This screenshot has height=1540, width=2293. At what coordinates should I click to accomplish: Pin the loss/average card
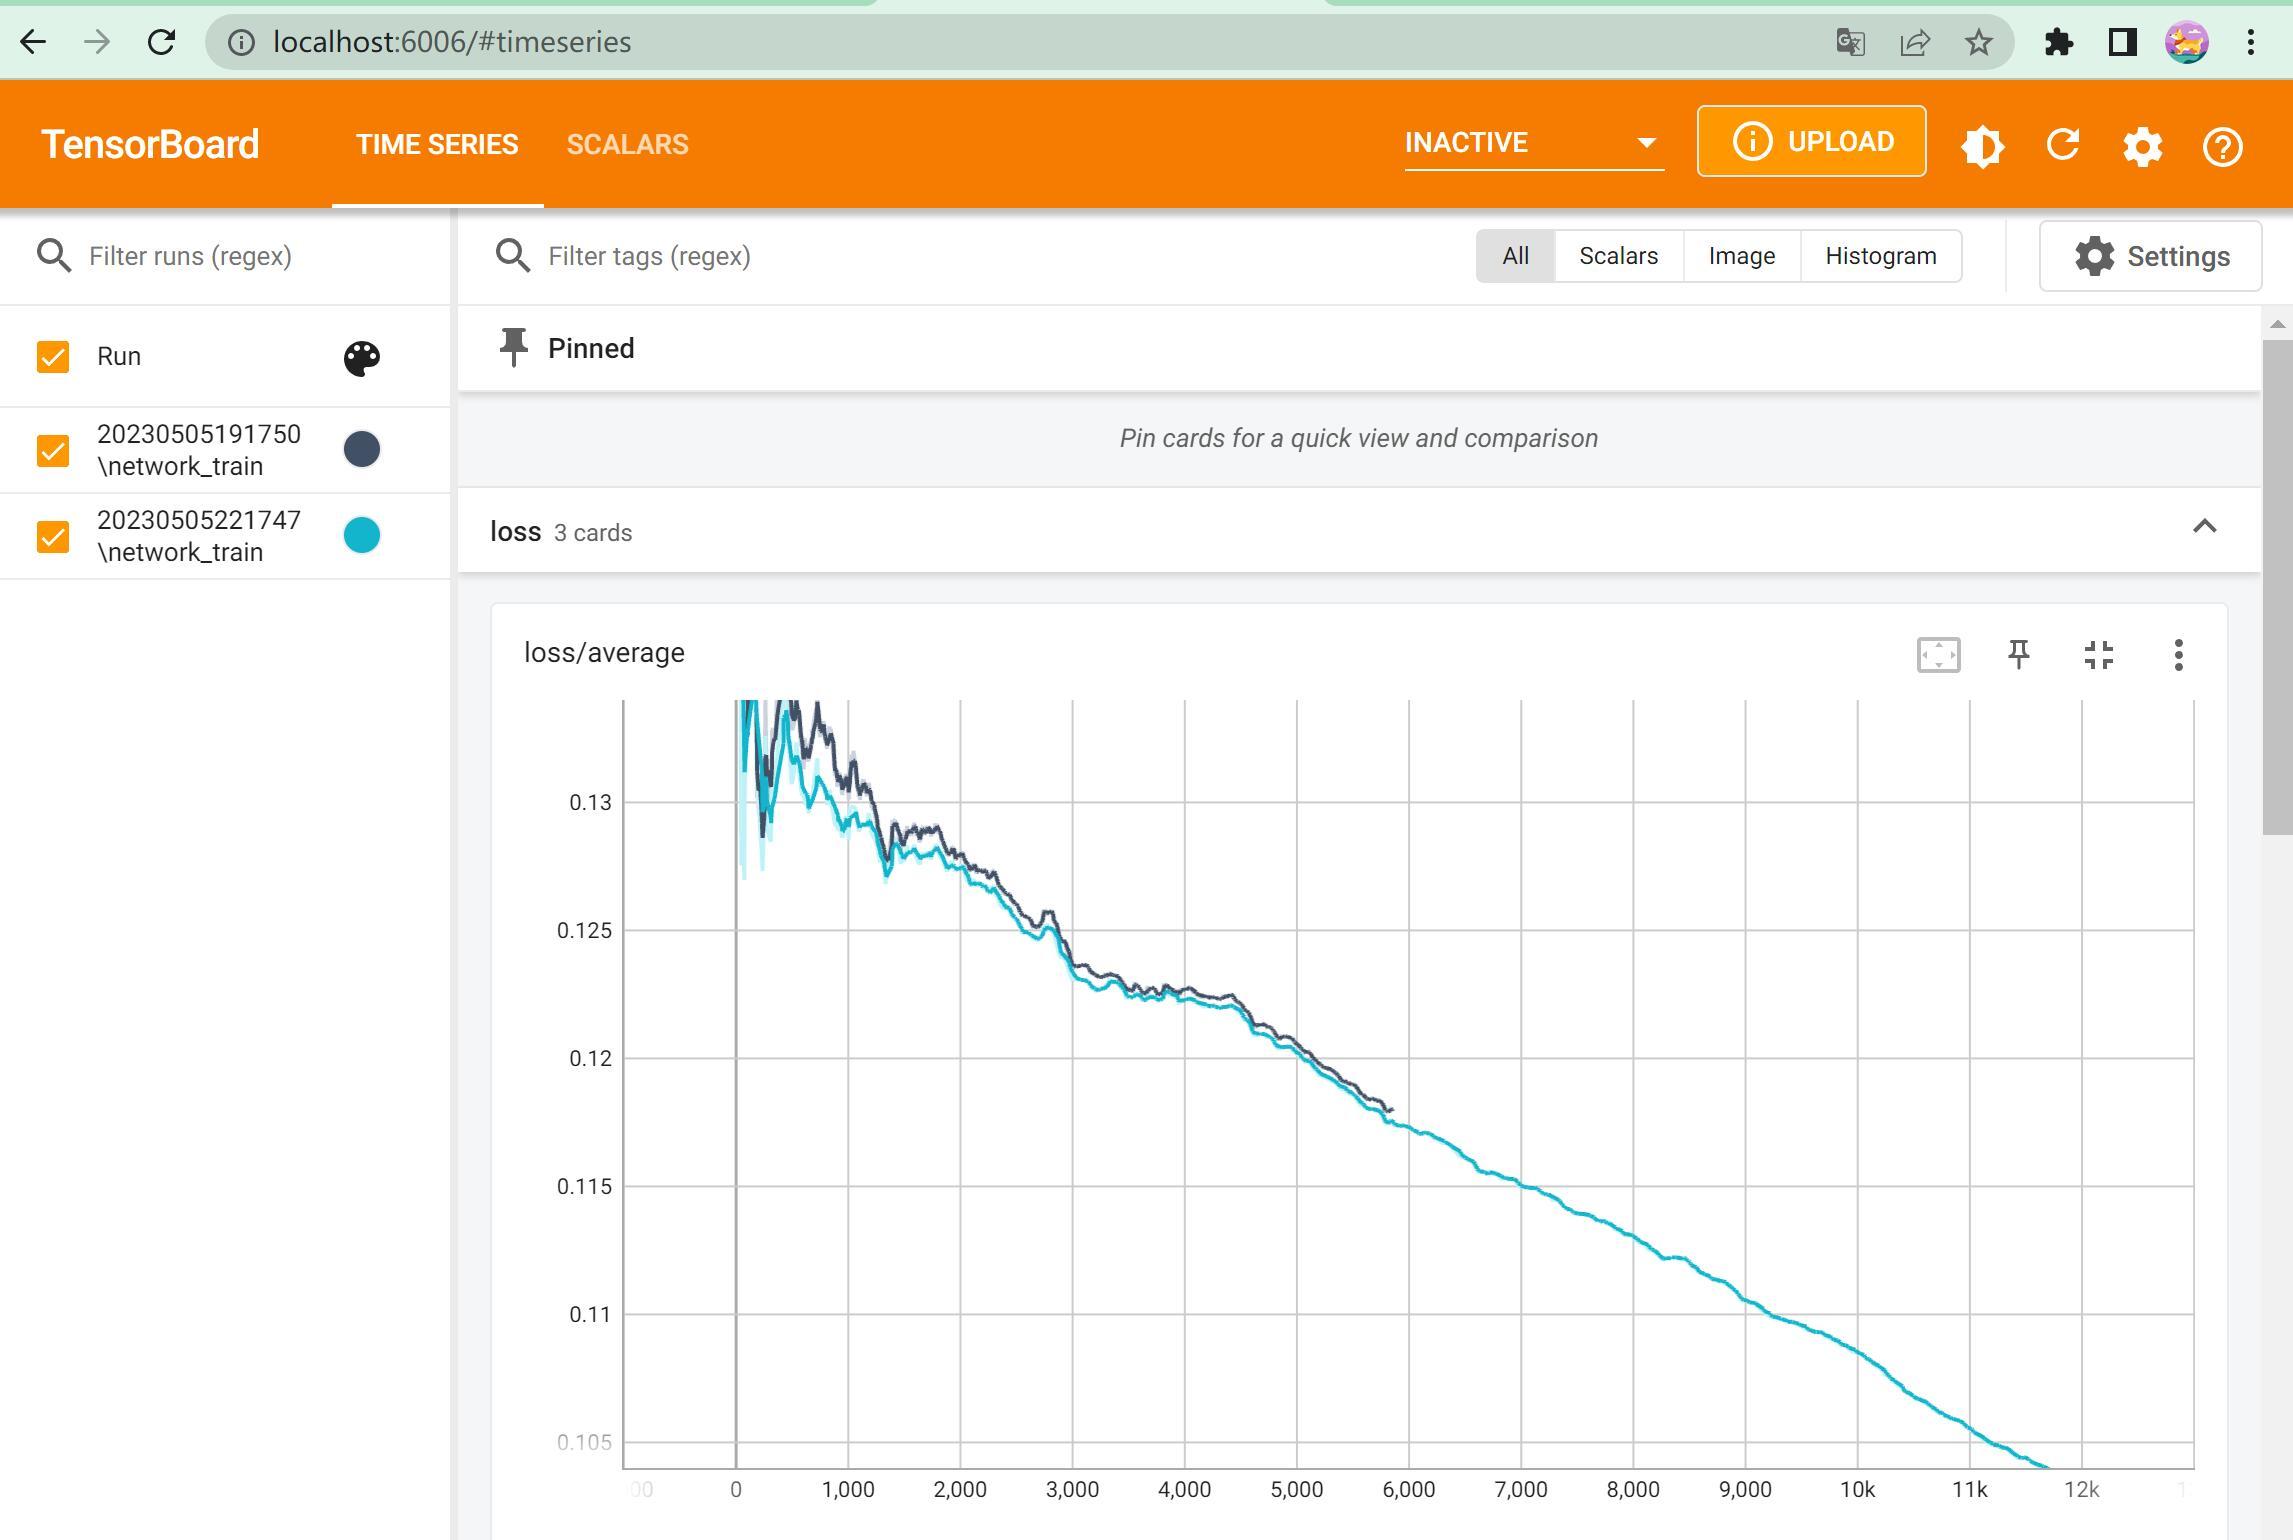(x=2018, y=655)
